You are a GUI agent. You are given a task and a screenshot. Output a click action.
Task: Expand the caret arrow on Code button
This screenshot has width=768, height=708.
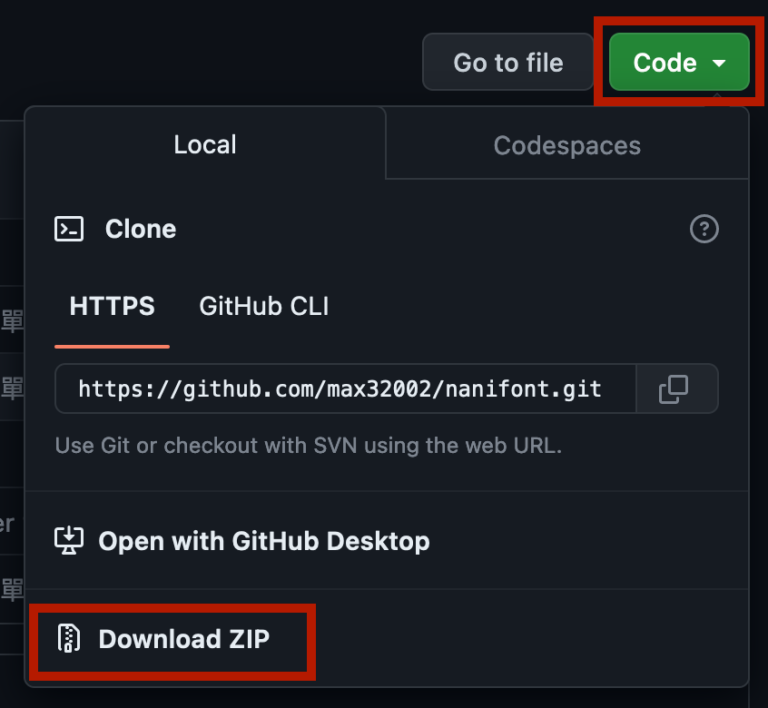(x=719, y=63)
